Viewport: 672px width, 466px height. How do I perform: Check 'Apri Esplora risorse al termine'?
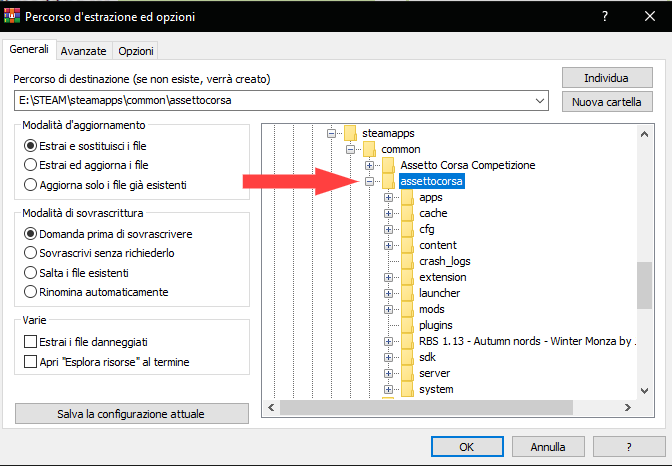pos(30,362)
